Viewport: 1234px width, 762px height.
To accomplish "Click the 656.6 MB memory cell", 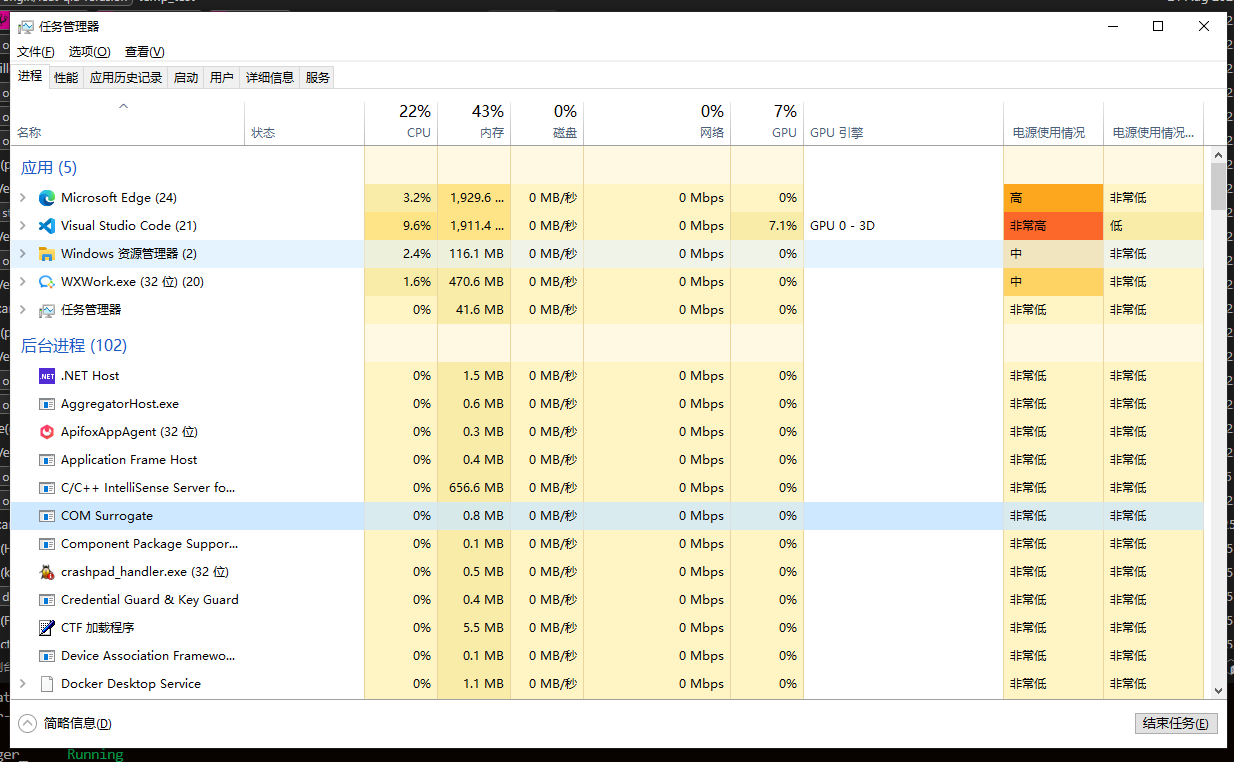I will coord(474,488).
